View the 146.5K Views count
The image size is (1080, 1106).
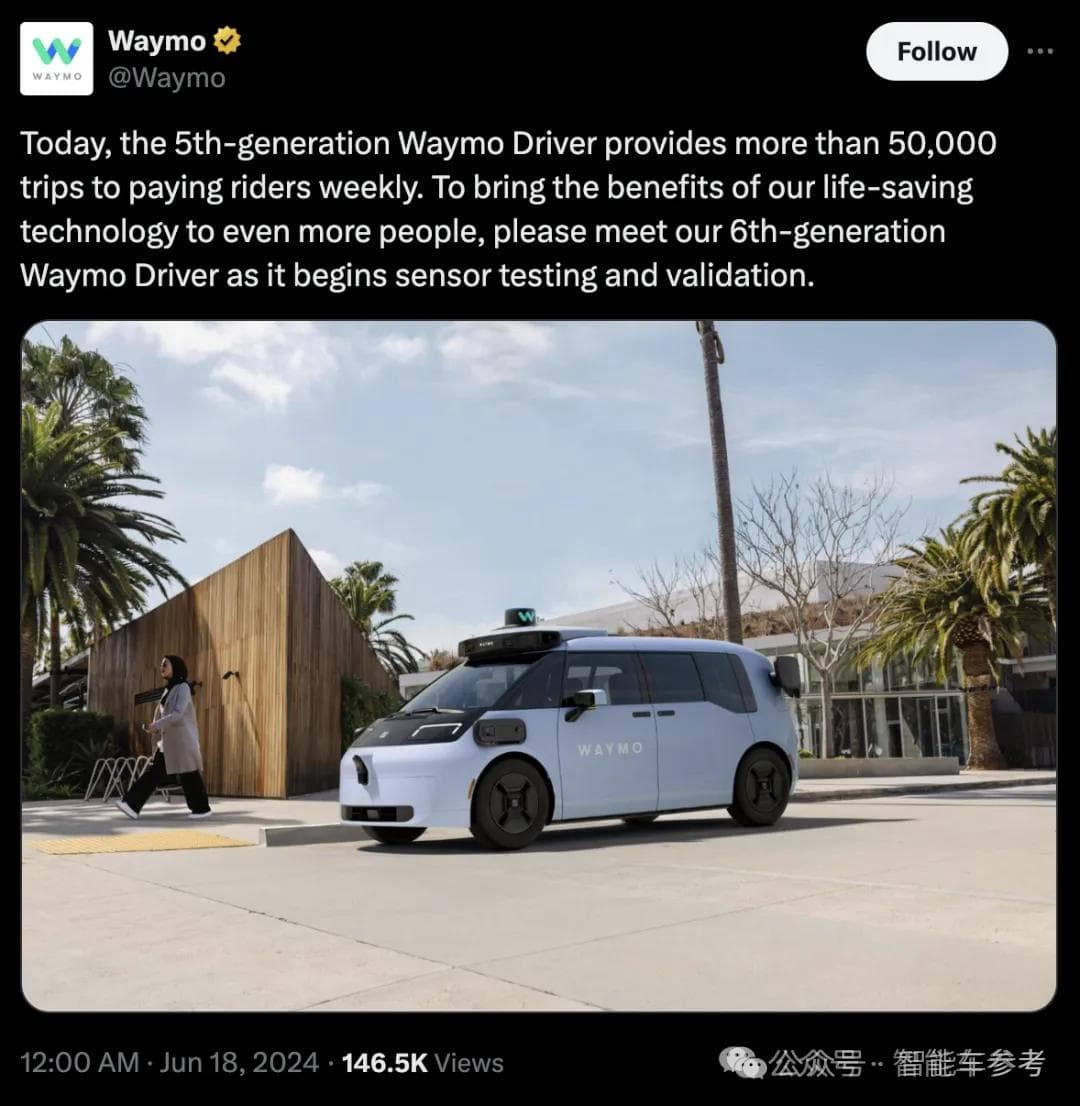[x=423, y=1062]
